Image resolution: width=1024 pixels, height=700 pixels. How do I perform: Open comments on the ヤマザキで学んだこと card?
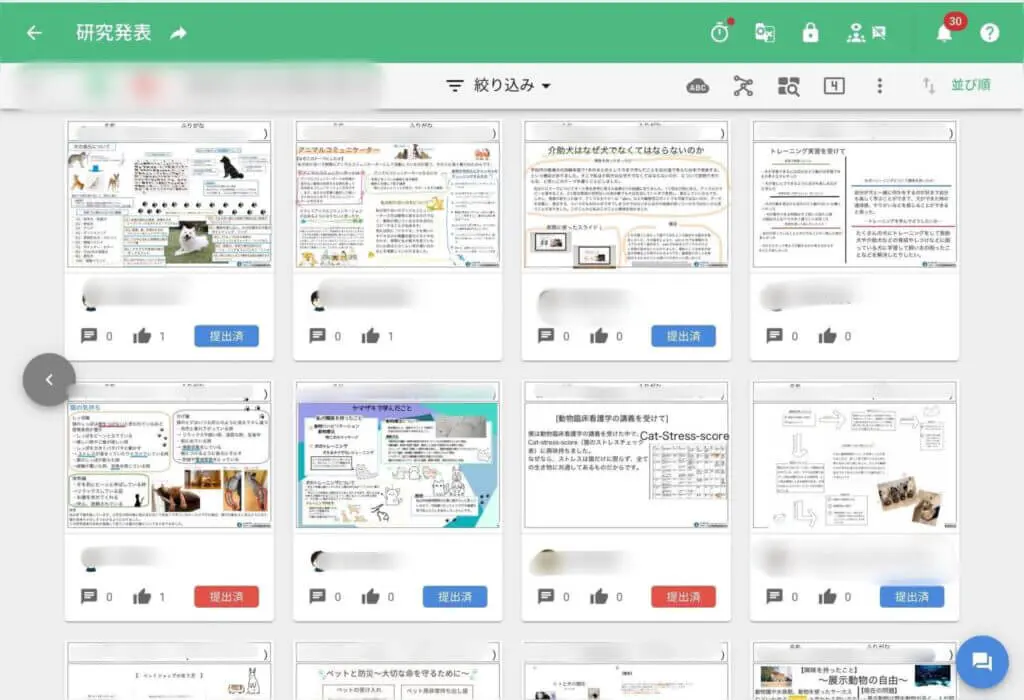(x=317, y=596)
